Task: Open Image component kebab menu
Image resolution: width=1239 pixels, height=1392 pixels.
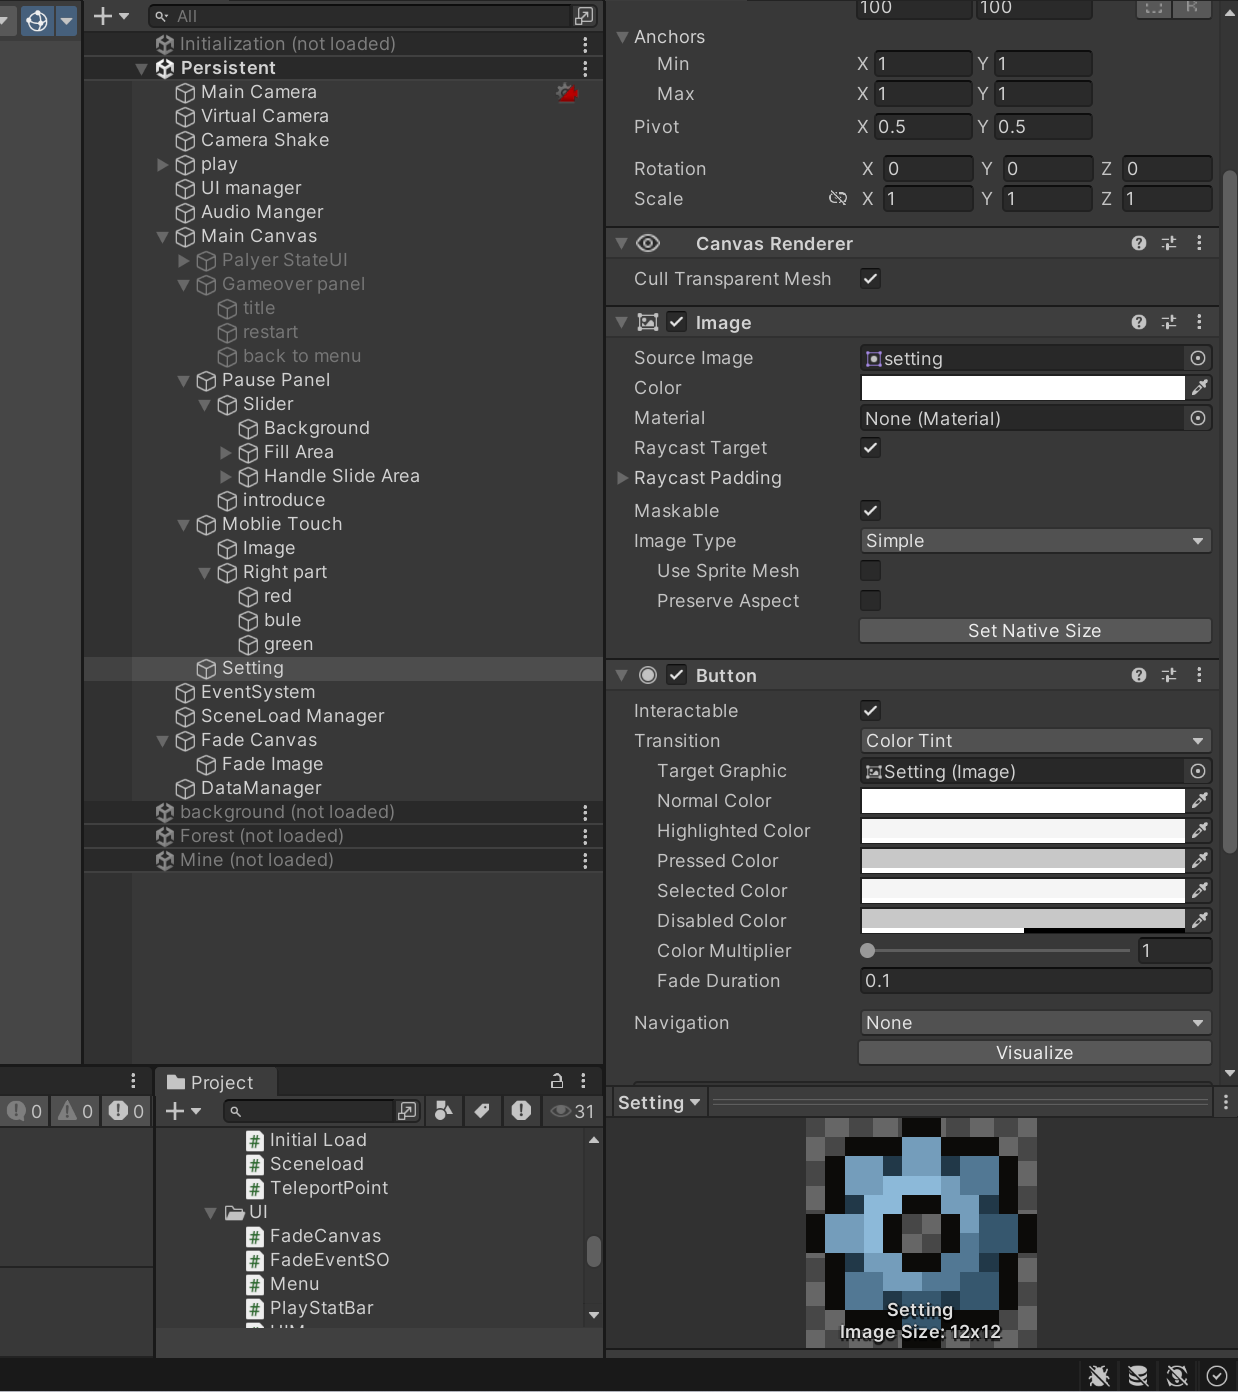Action: (x=1199, y=322)
